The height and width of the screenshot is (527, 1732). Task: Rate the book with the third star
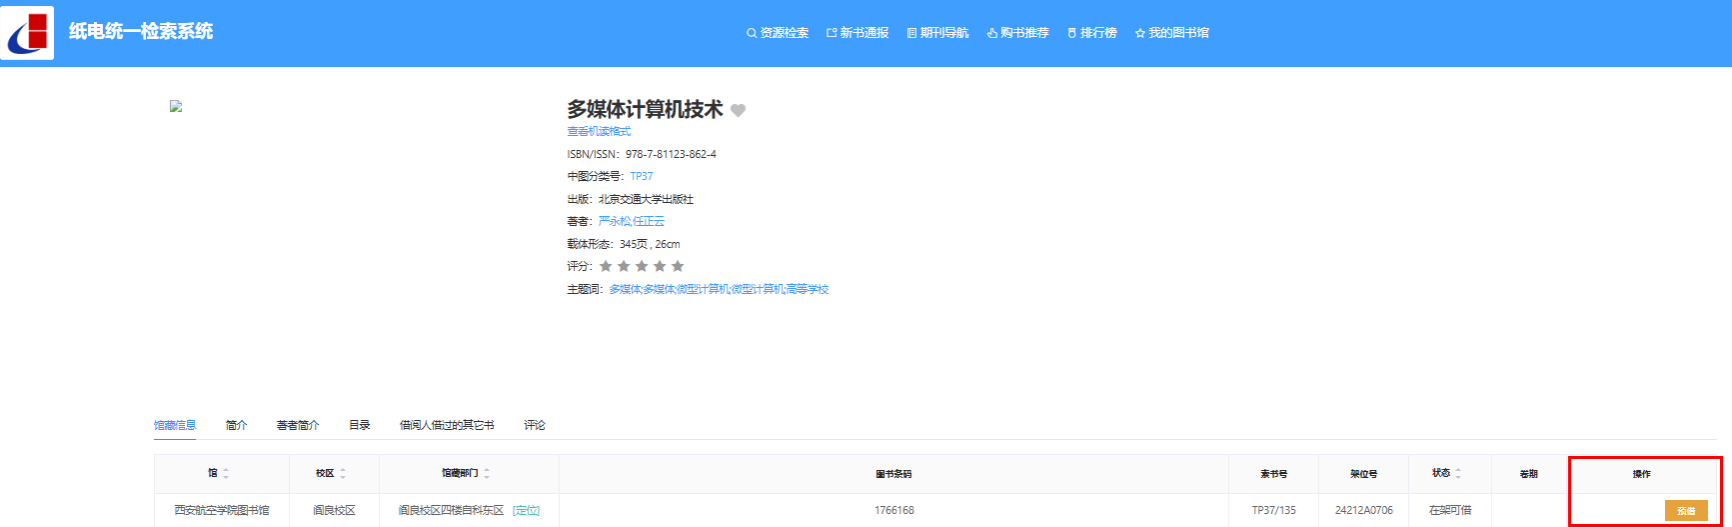point(642,266)
